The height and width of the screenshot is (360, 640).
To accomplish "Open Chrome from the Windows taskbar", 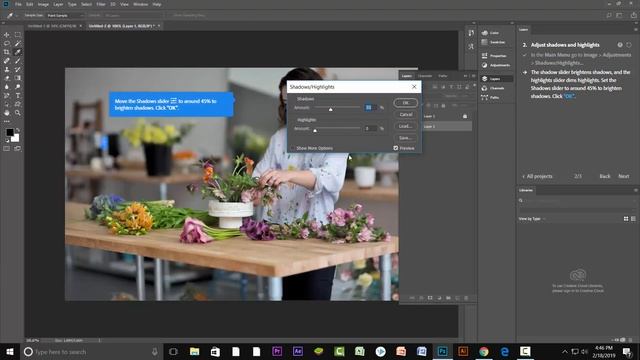I will pos(484,351).
